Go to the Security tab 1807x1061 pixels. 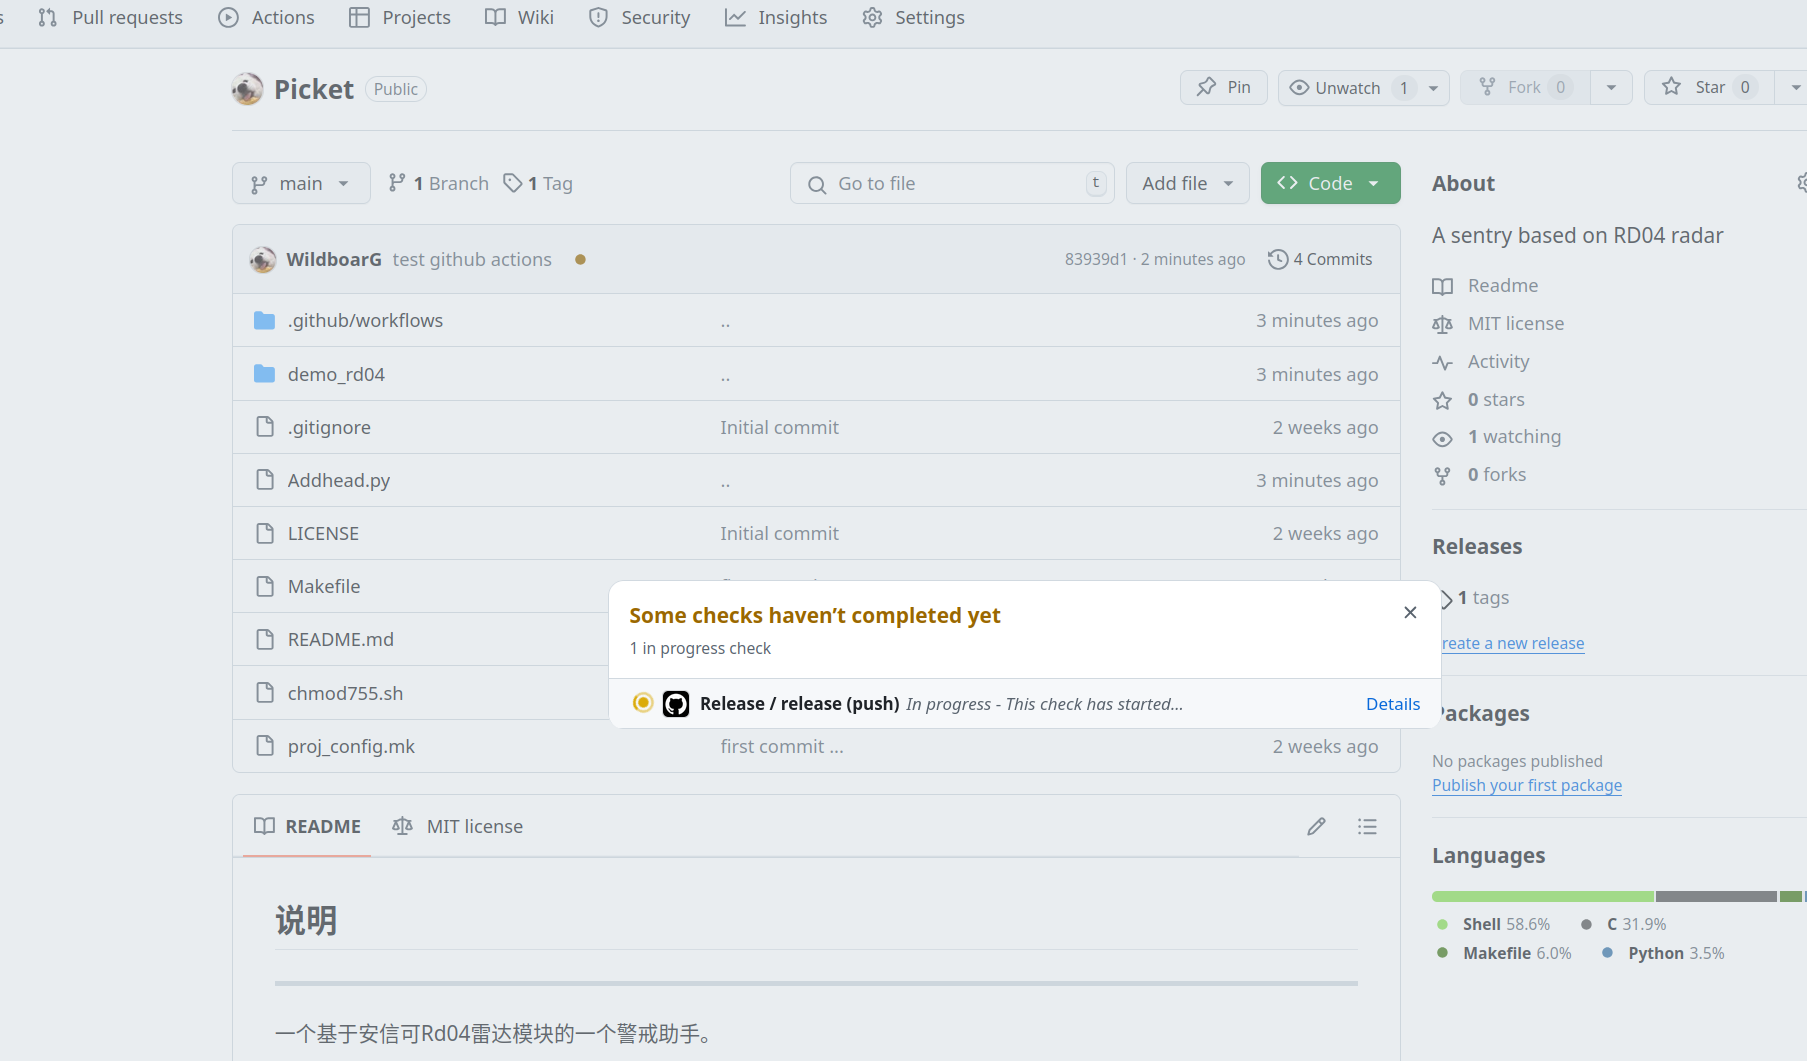(x=640, y=18)
